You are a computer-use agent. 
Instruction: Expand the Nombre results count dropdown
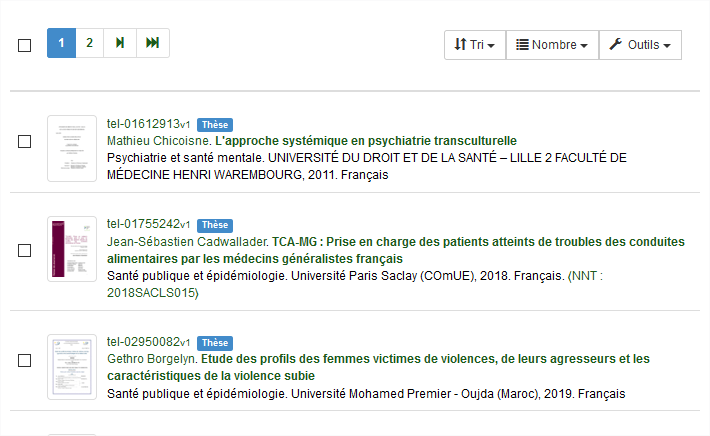pos(552,45)
